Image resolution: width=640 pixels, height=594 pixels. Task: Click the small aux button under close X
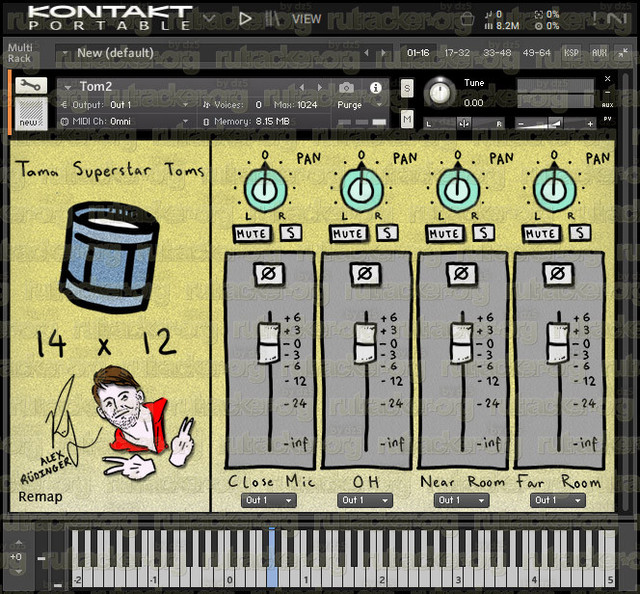click(x=607, y=105)
